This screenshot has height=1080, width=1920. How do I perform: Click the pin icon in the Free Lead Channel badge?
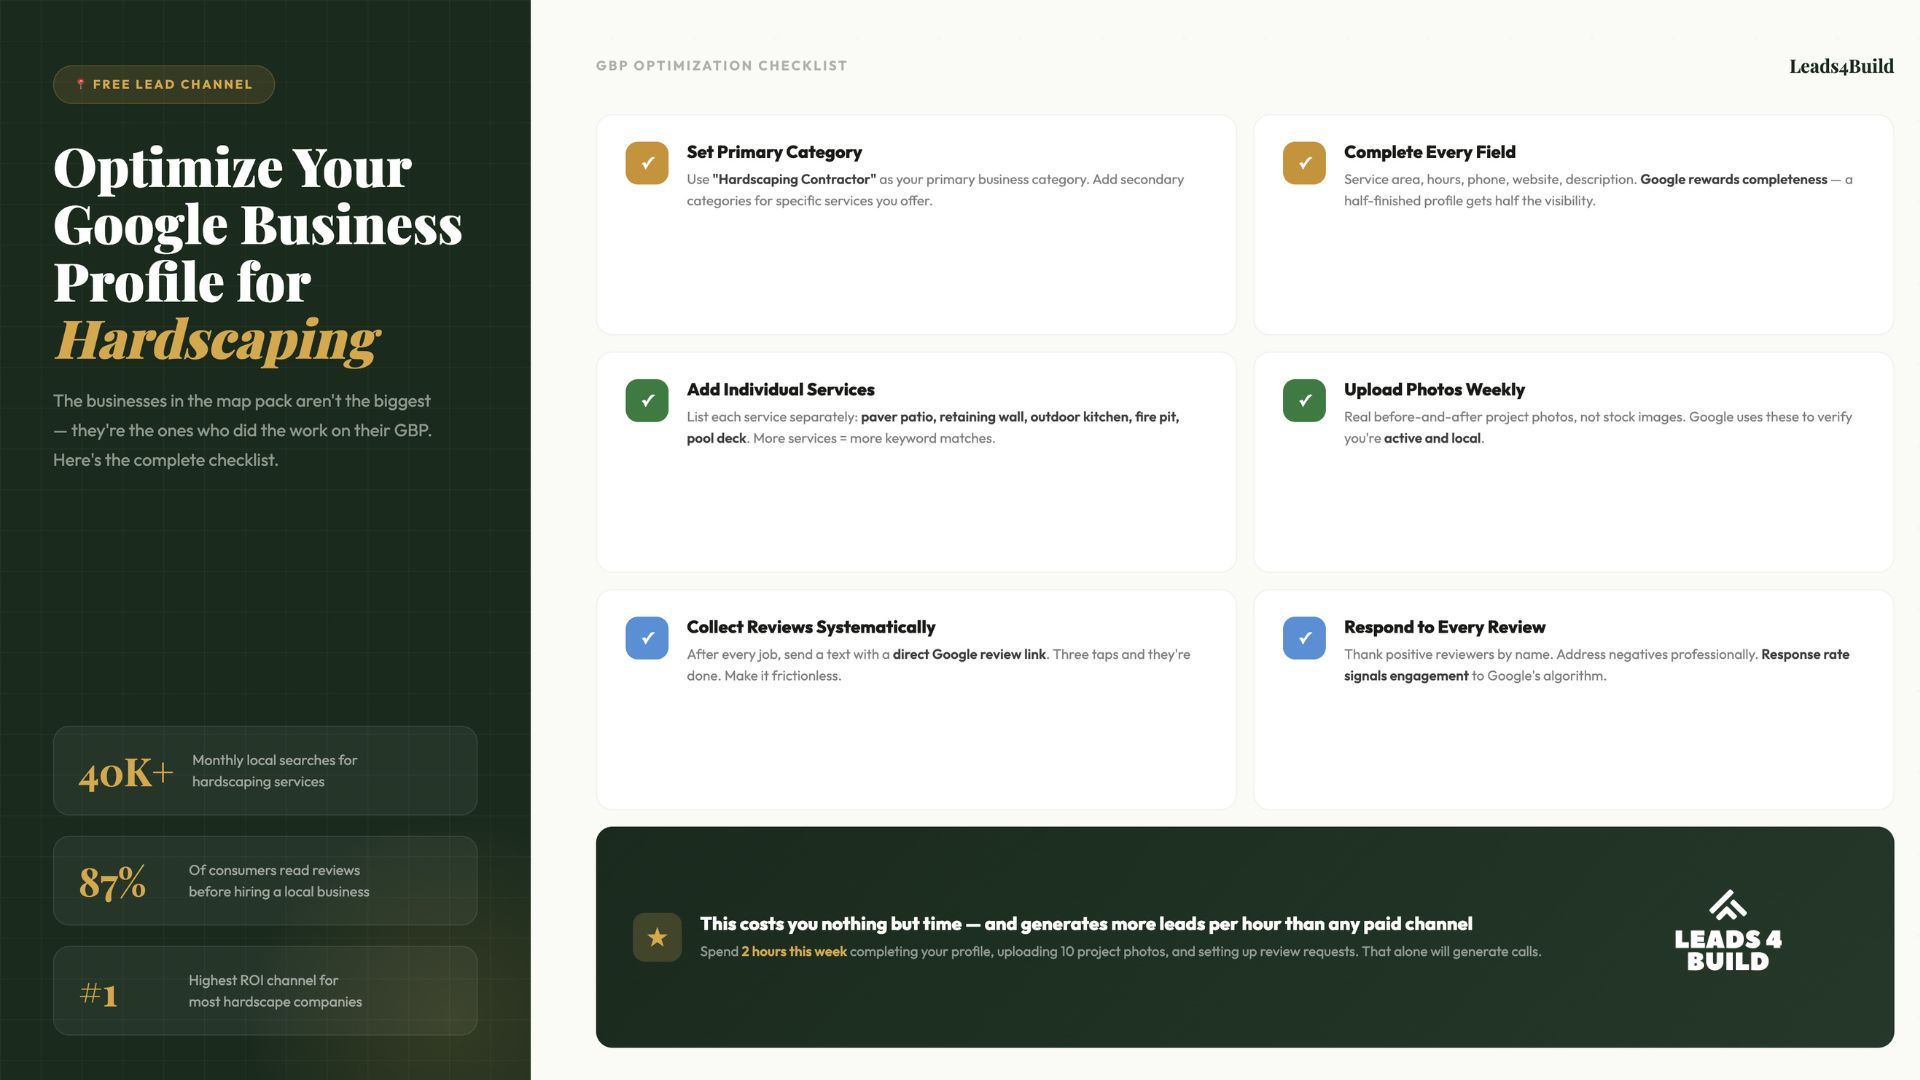(x=81, y=85)
